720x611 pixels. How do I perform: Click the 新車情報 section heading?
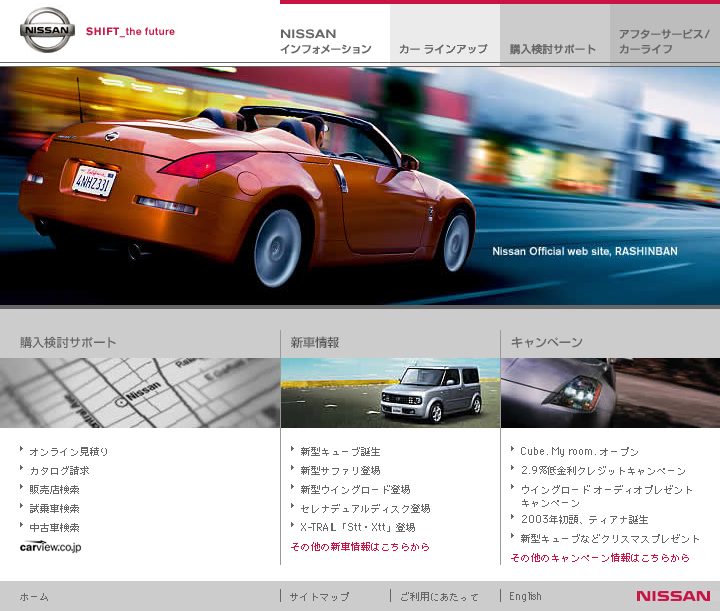(315, 342)
